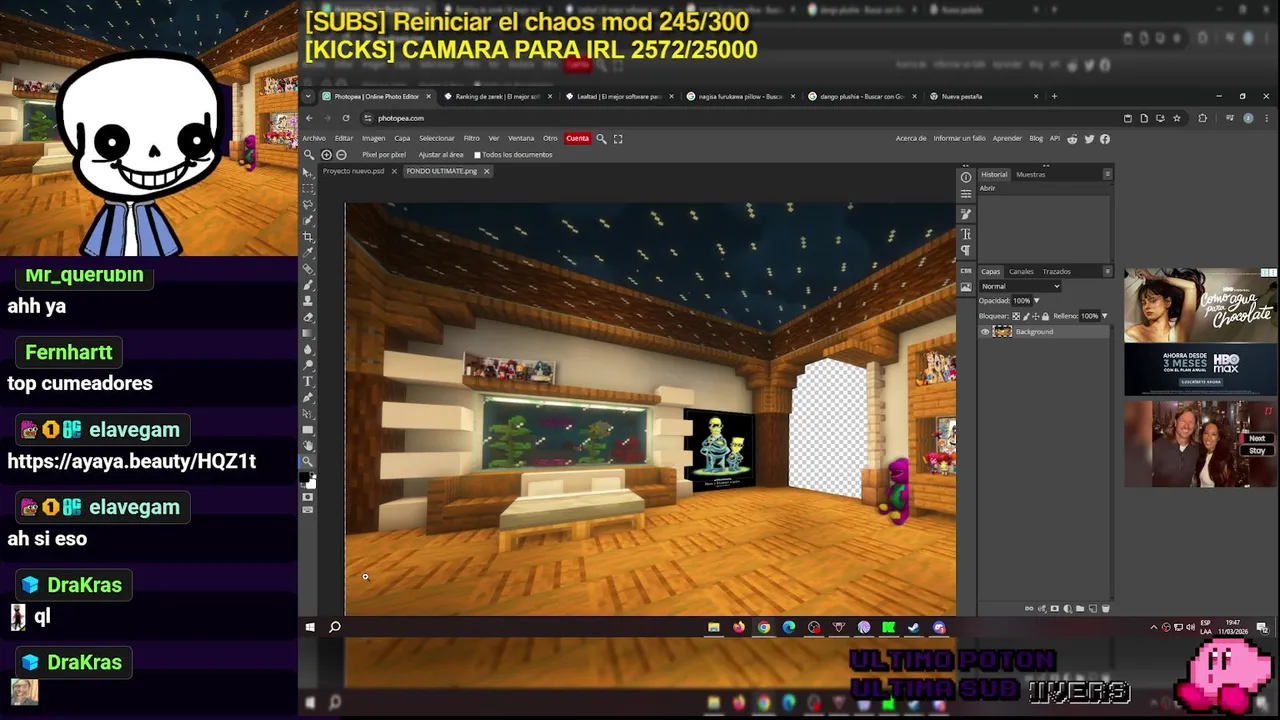Open the Informar un fallo link
Image resolution: width=1280 pixels, height=720 pixels.
pyautogui.click(x=959, y=139)
